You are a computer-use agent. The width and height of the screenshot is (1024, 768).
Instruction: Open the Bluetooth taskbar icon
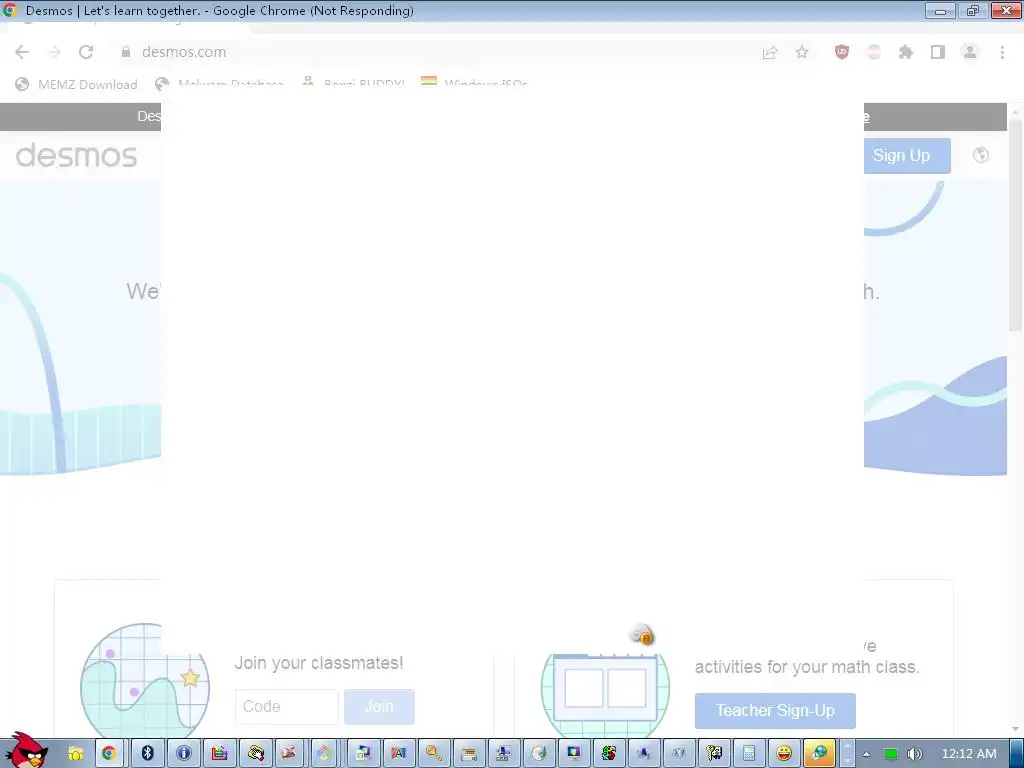(x=148, y=754)
